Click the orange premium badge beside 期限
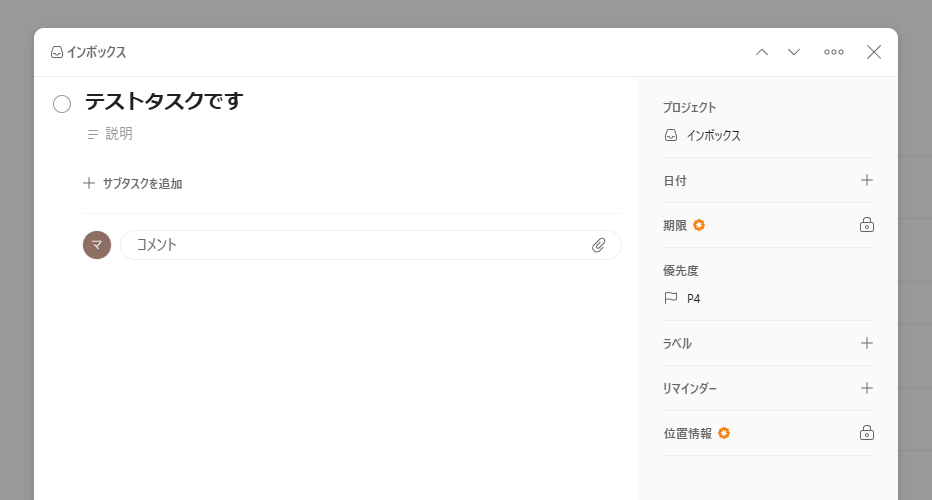Image resolution: width=932 pixels, height=500 pixels. pos(699,225)
